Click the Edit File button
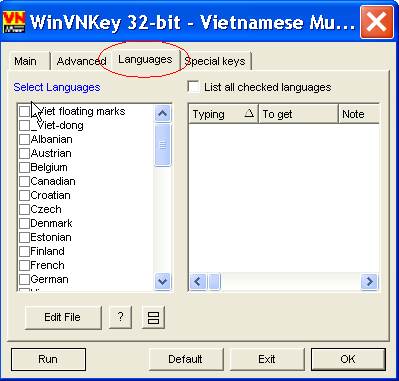 point(63,317)
